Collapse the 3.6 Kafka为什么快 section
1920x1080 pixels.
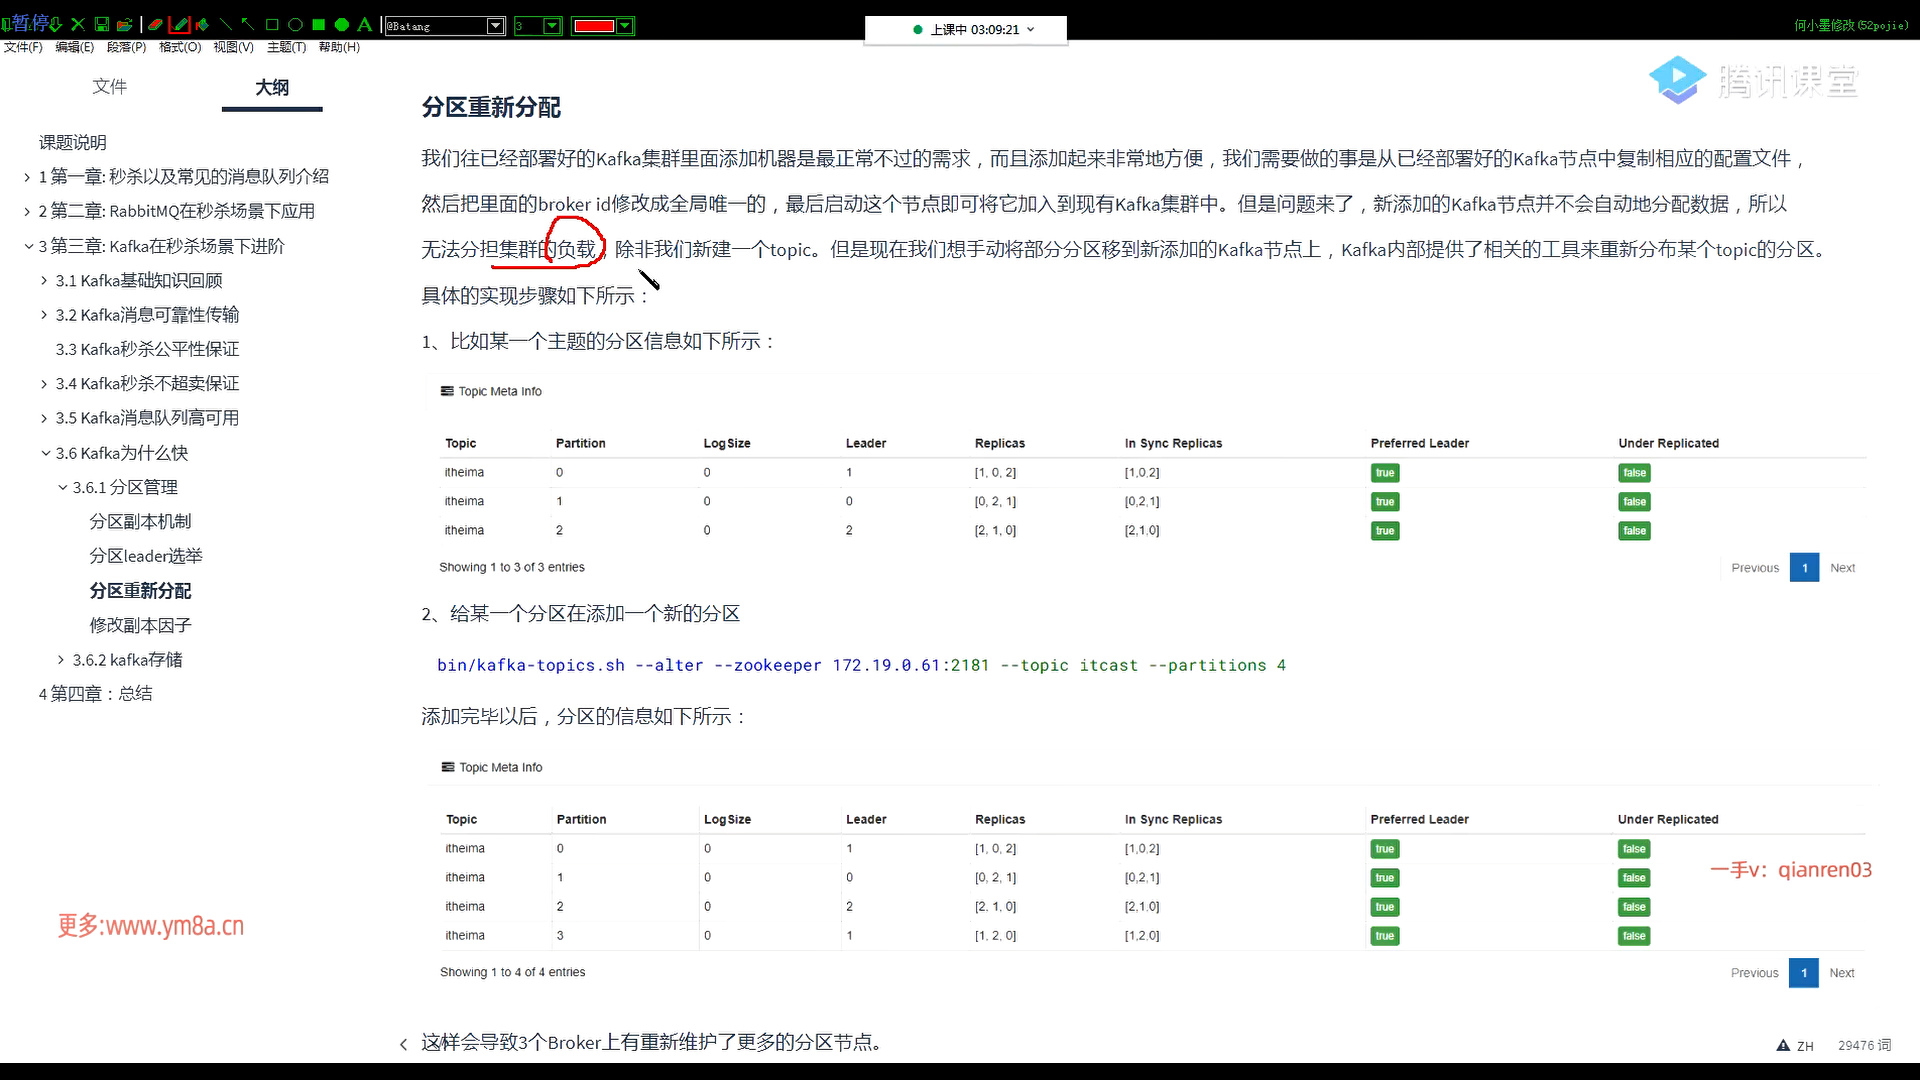(45, 453)
